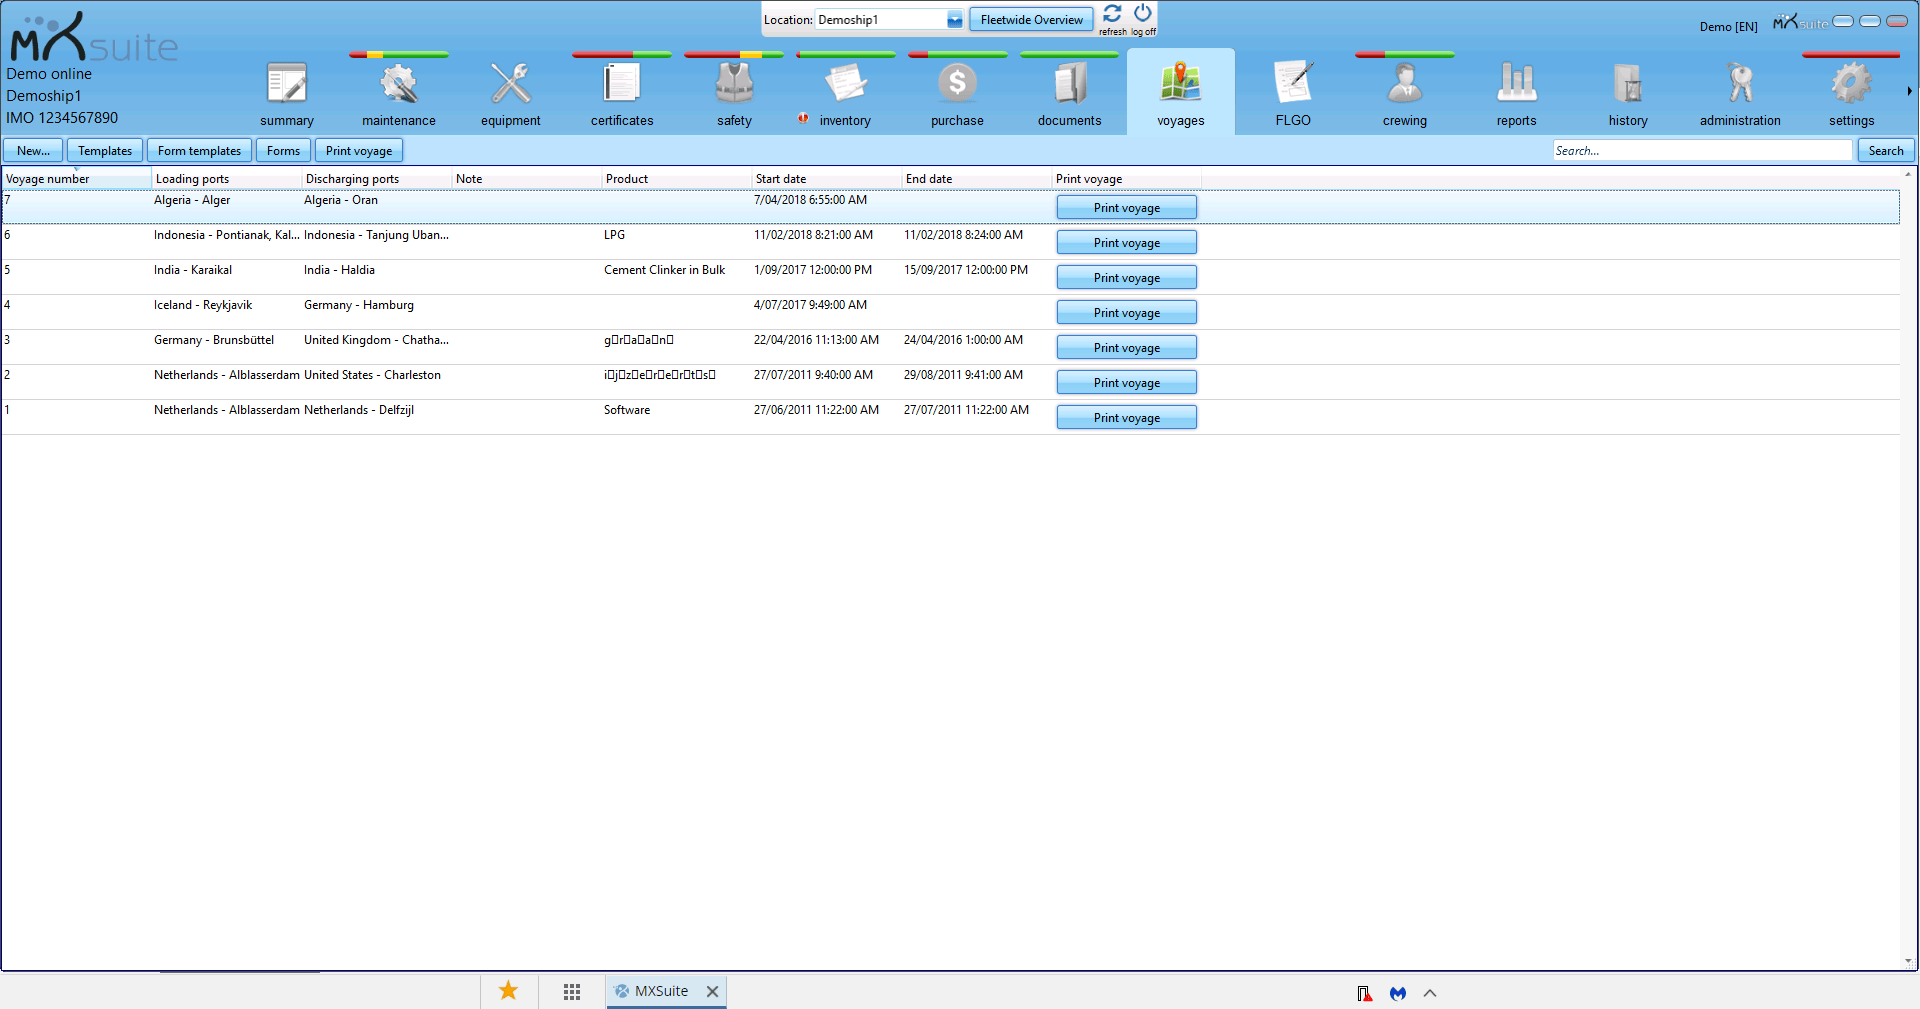Viewport: 1920px width, 1009px height.
Task: Open the Templates tab
Action: (105, 151)
